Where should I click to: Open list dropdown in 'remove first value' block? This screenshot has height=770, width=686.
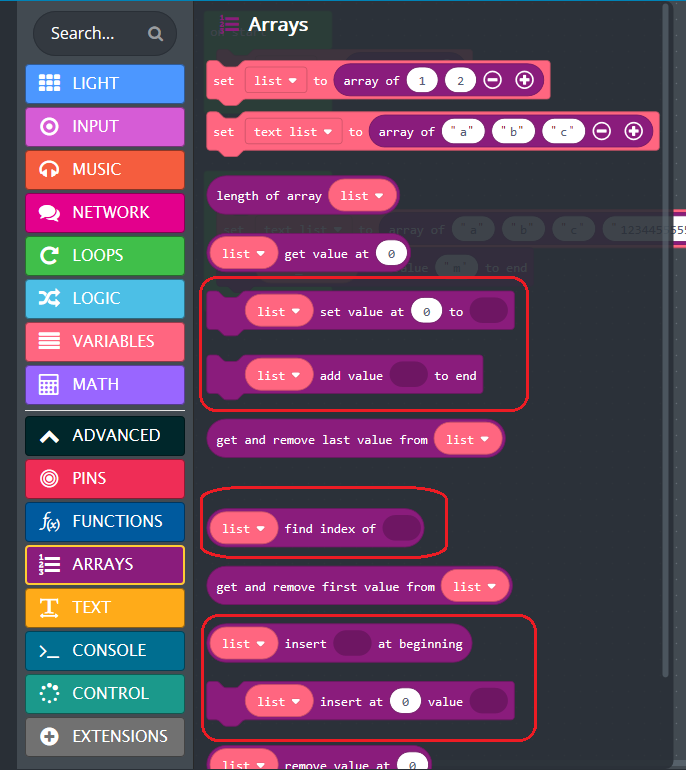(x=475, y=586)
